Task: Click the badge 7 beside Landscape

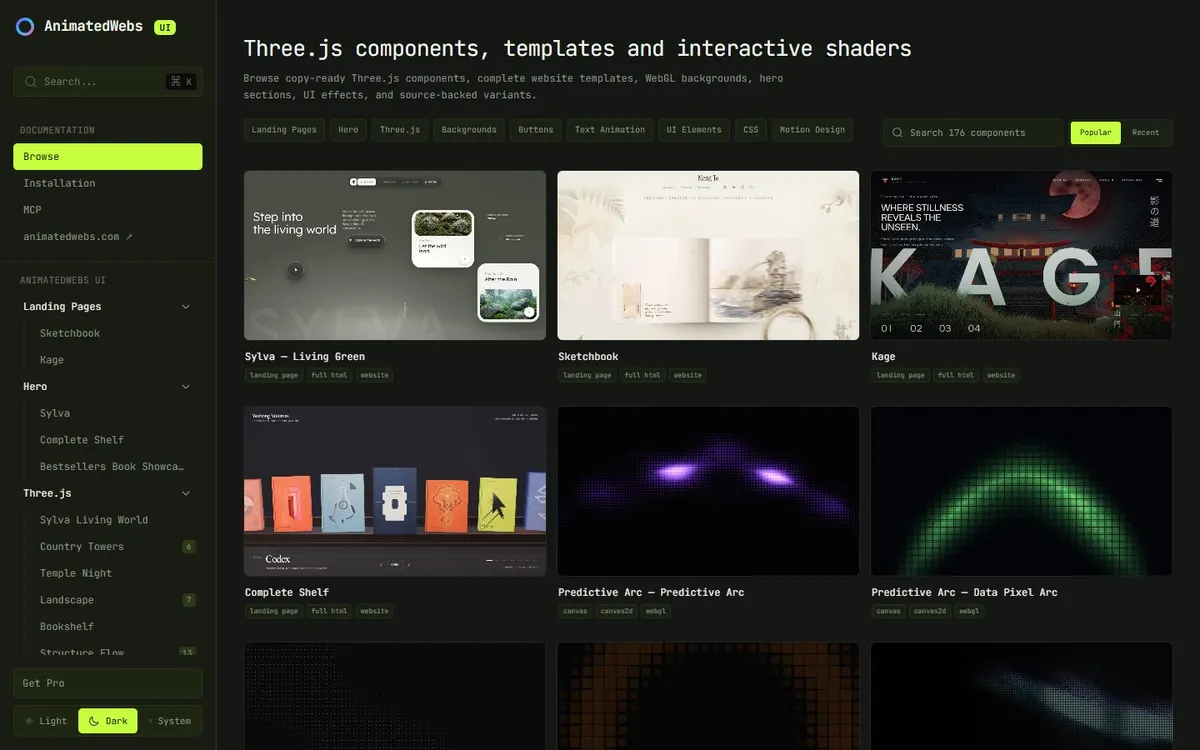Action: point(189,600)
